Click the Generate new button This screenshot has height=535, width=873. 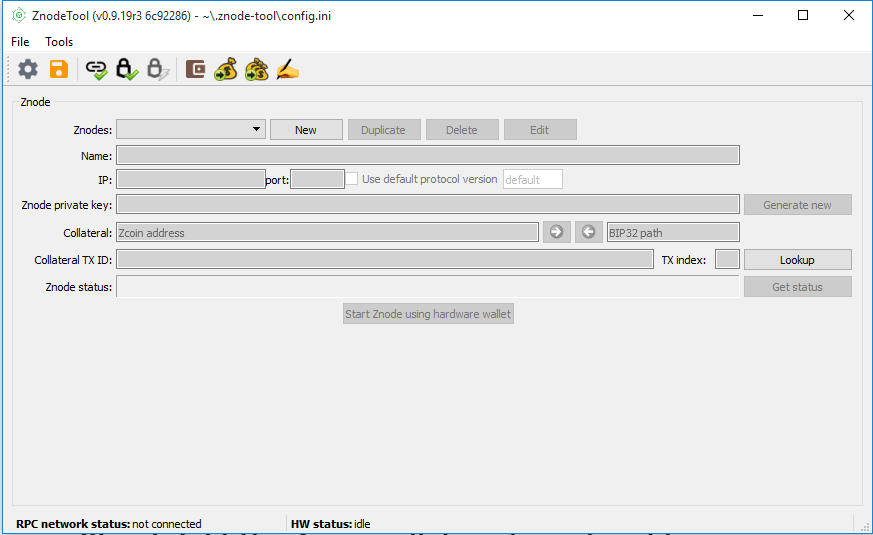click(x=798, y=205)
